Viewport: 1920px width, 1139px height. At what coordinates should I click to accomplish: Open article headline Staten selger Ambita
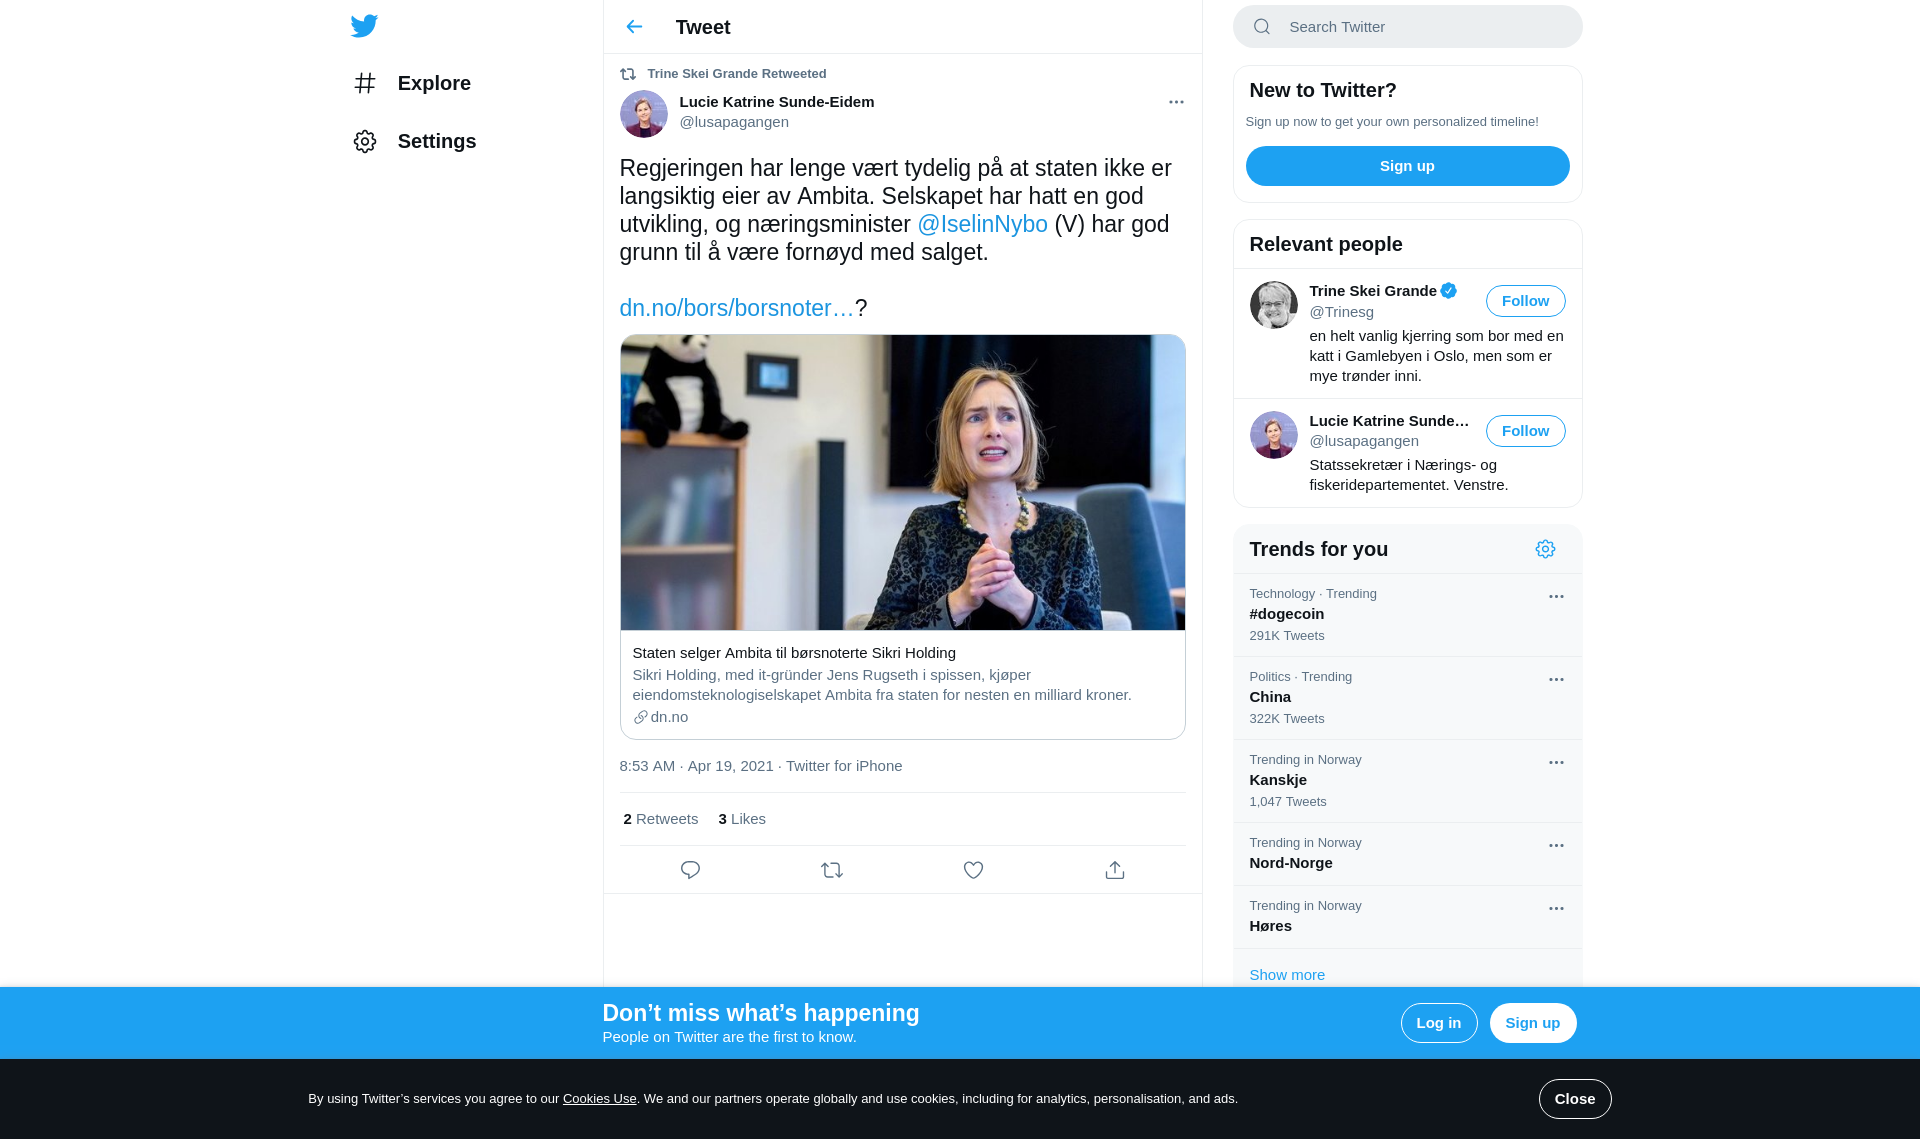pyautogui.click(x=794, y=653)
